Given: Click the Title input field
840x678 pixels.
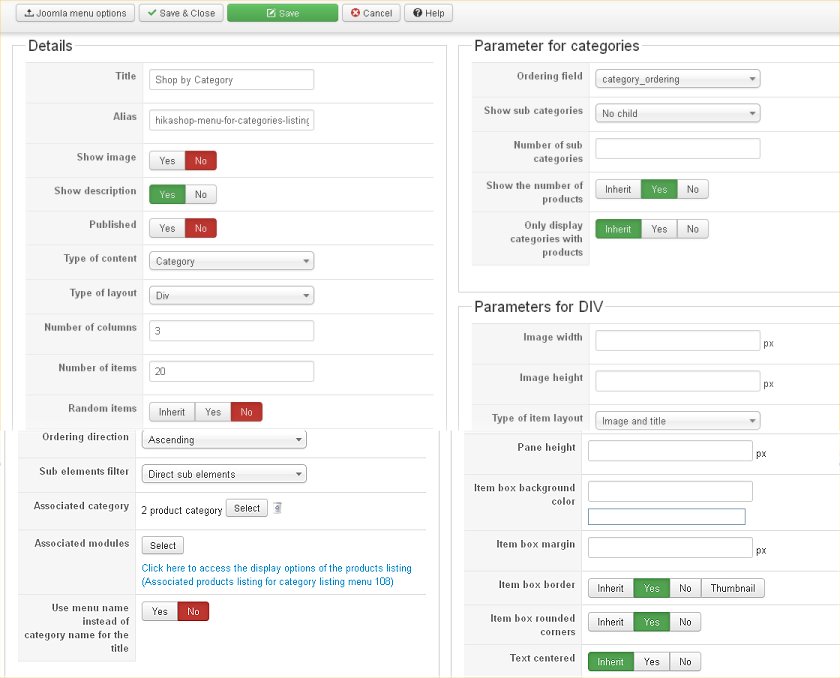Looking at the screenshot, I should tap(231, 80).
